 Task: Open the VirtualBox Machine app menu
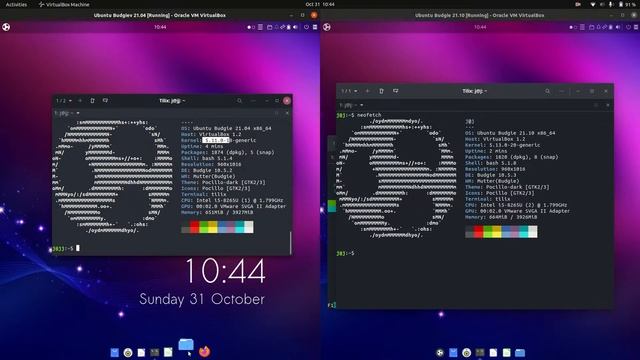(x=64, y=4)
